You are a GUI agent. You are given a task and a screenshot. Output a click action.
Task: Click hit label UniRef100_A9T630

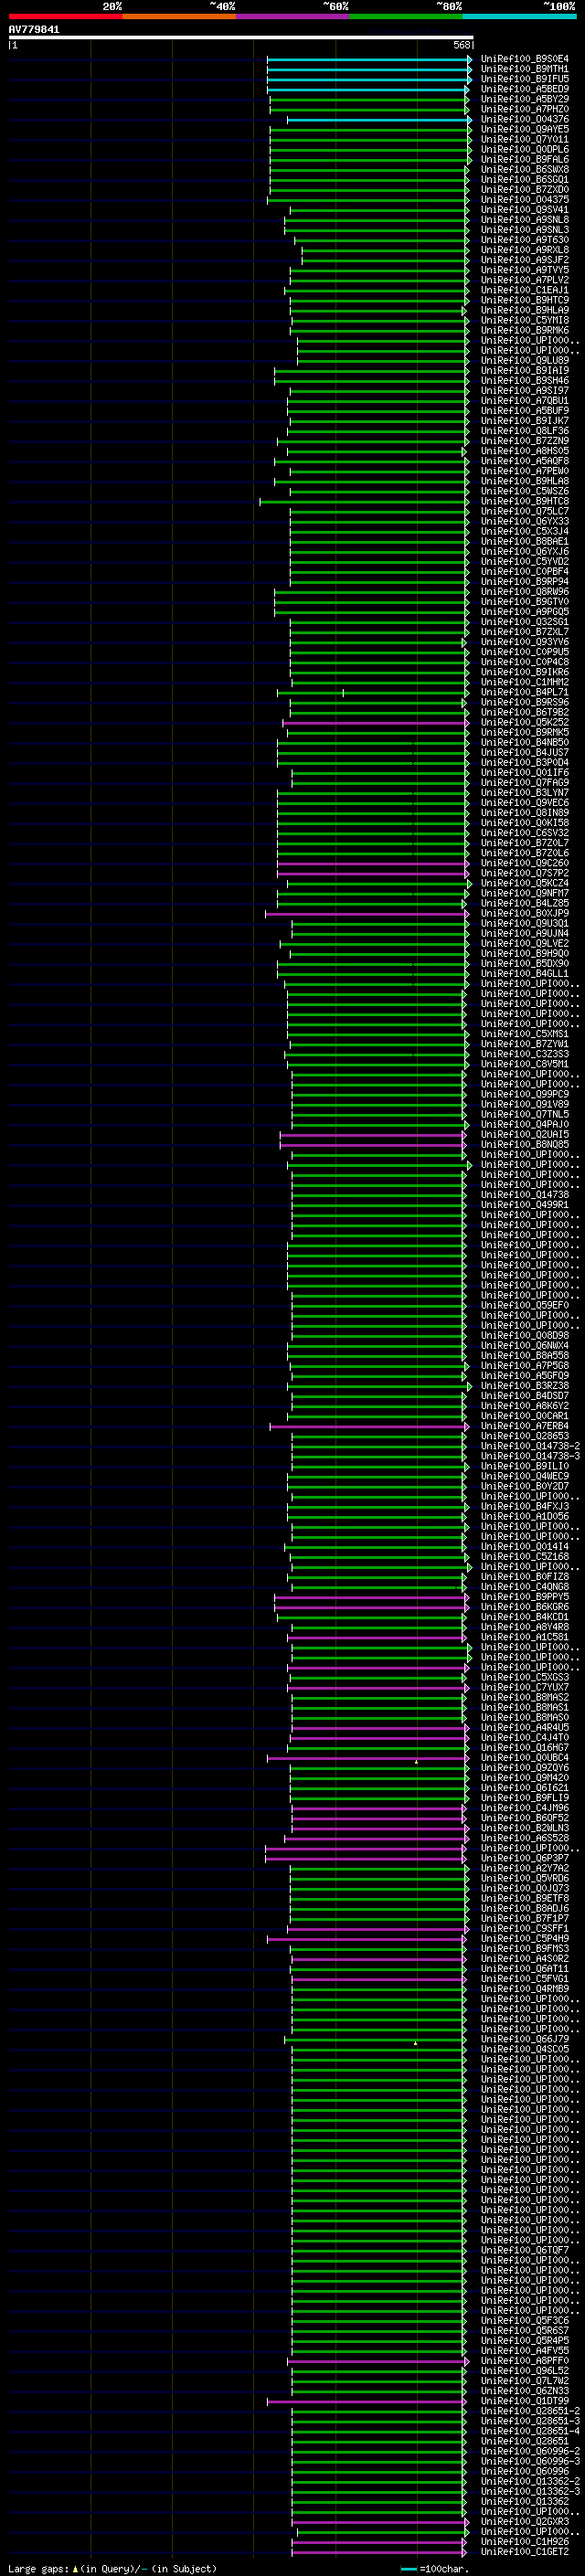point(525,240)
